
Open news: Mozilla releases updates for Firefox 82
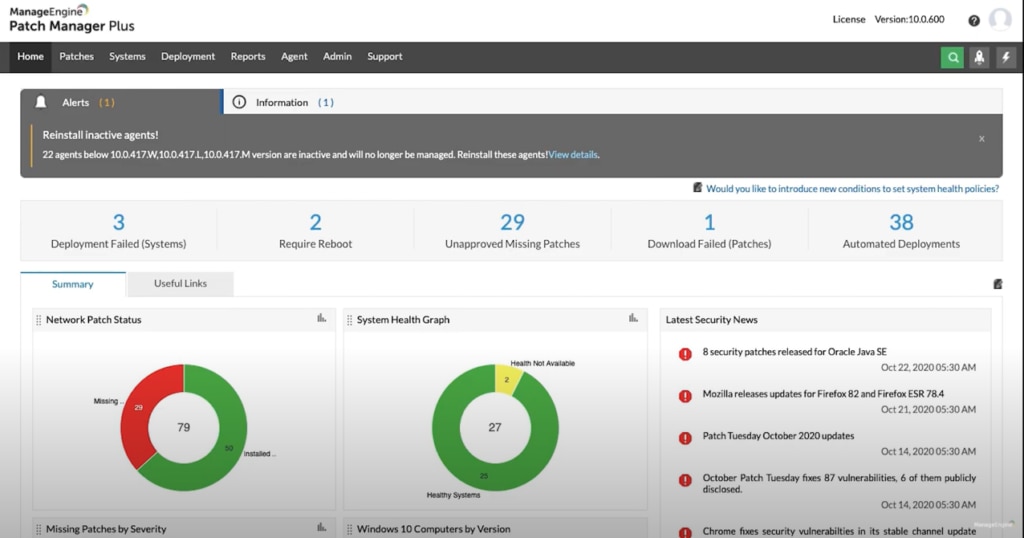pyautogui.click(x=823, y=394)
